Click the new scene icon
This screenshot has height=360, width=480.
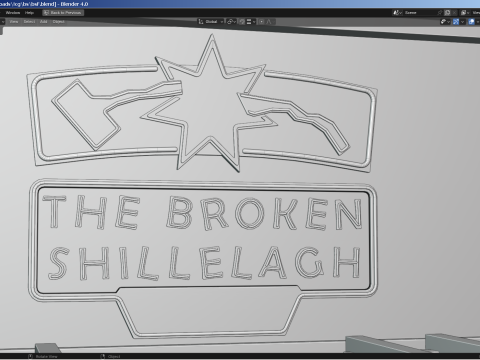point(447,13)
